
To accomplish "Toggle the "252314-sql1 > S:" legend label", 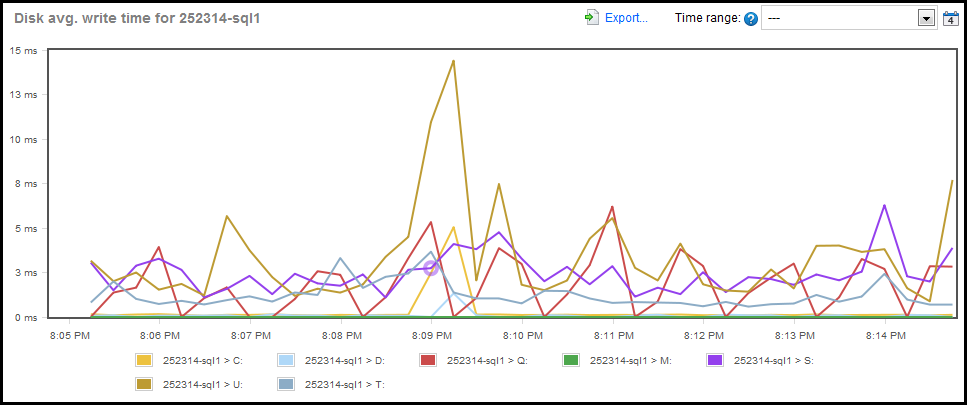I will [x=774, y=360].
